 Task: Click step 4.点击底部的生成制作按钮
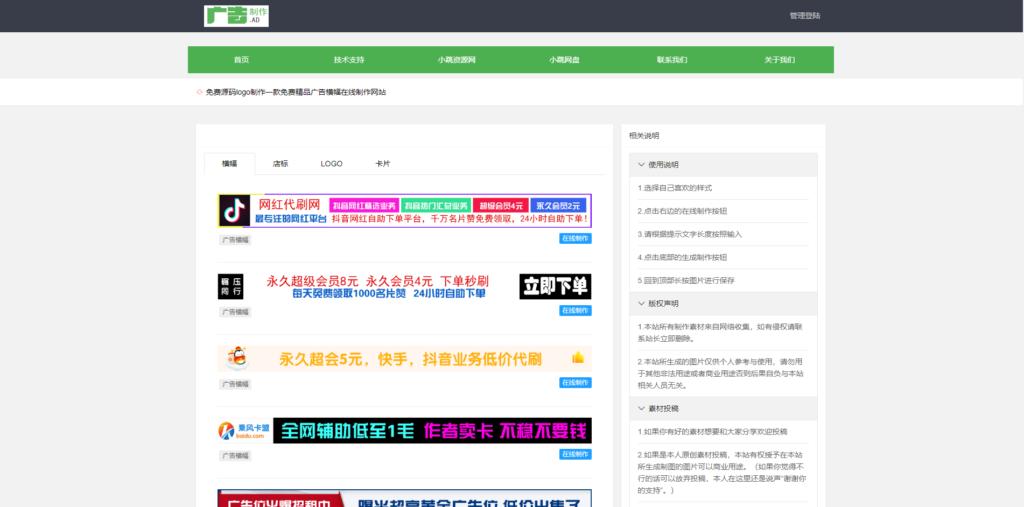click(683, 257)
